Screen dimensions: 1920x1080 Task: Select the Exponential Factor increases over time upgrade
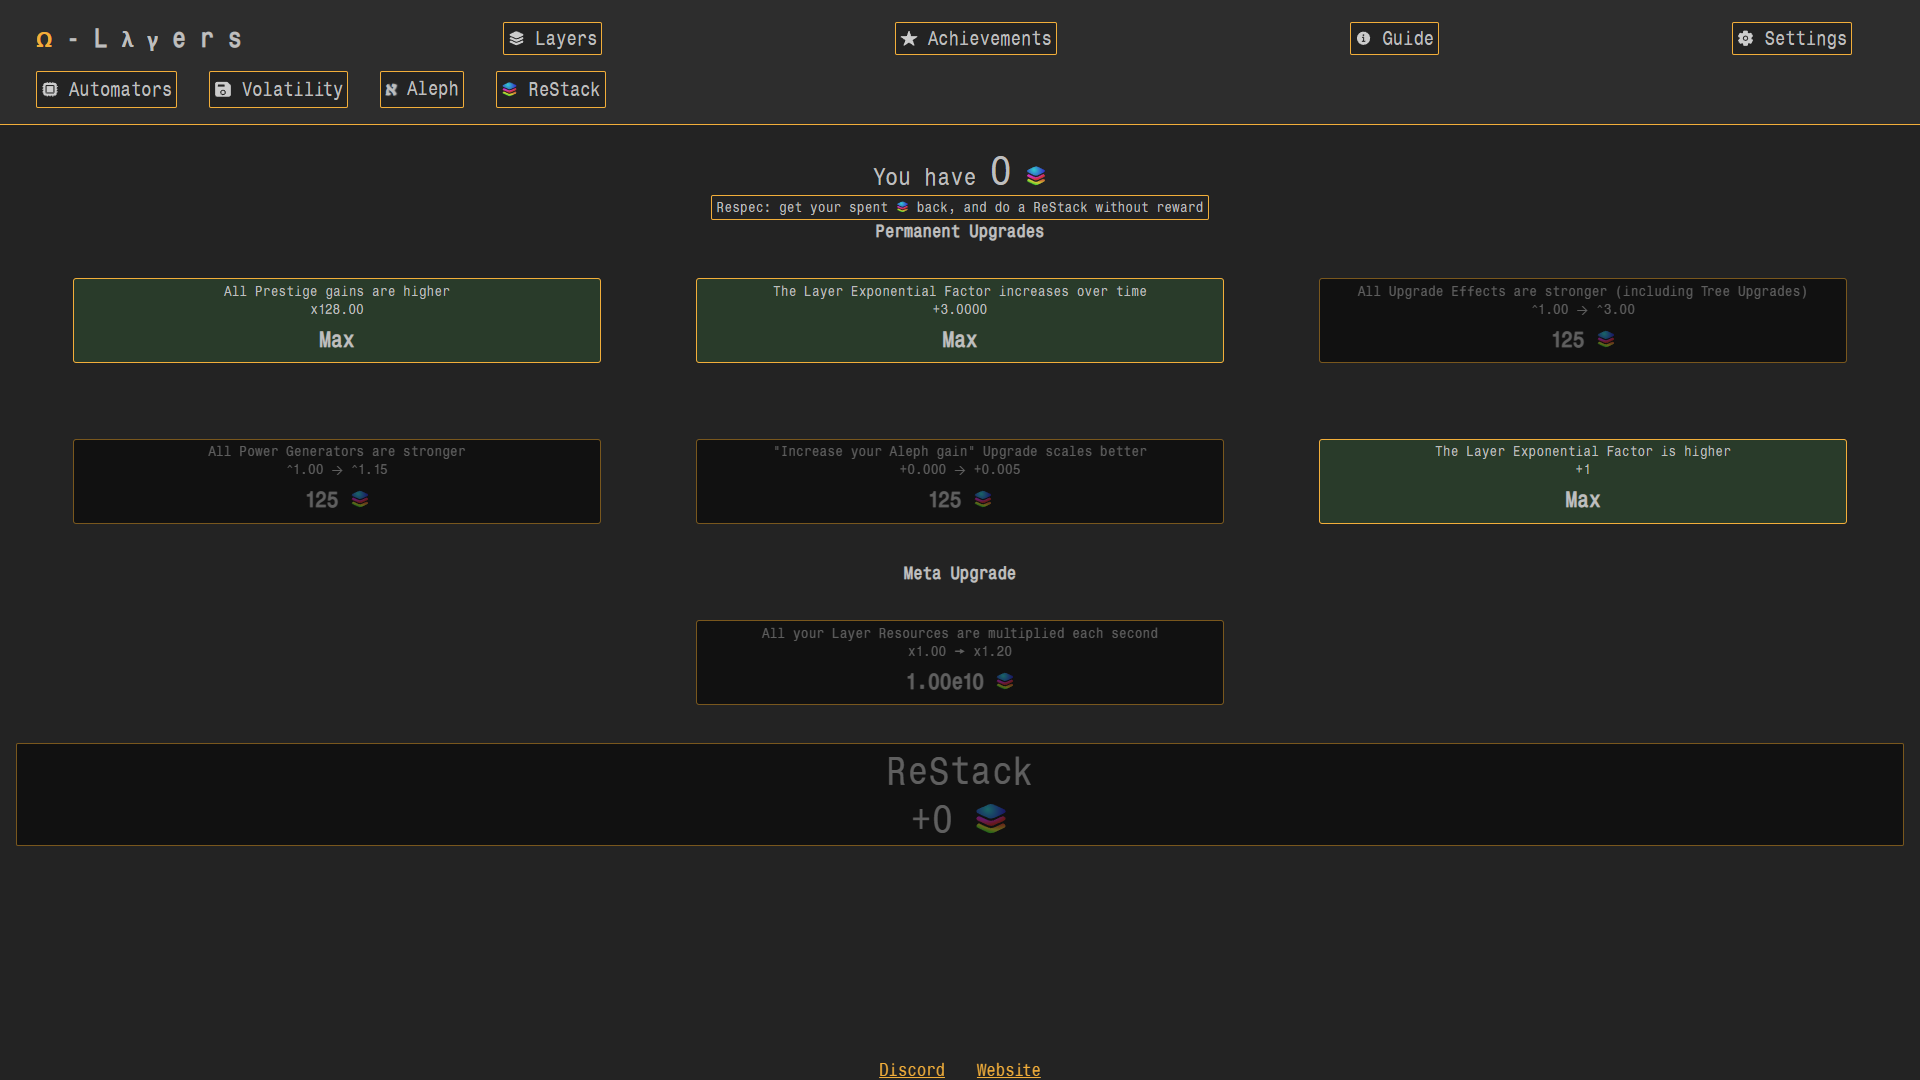pyautogui.click(x=959, y=321)
